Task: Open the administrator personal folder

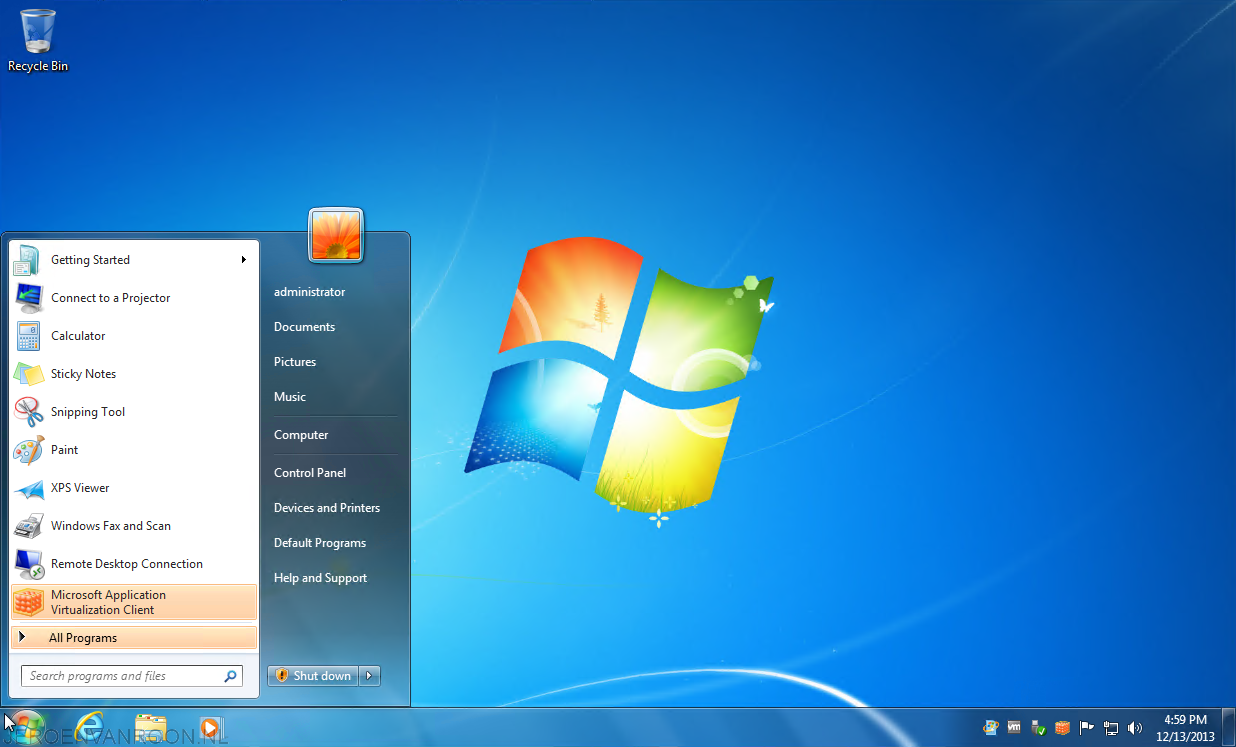Action: coord(310,292)
